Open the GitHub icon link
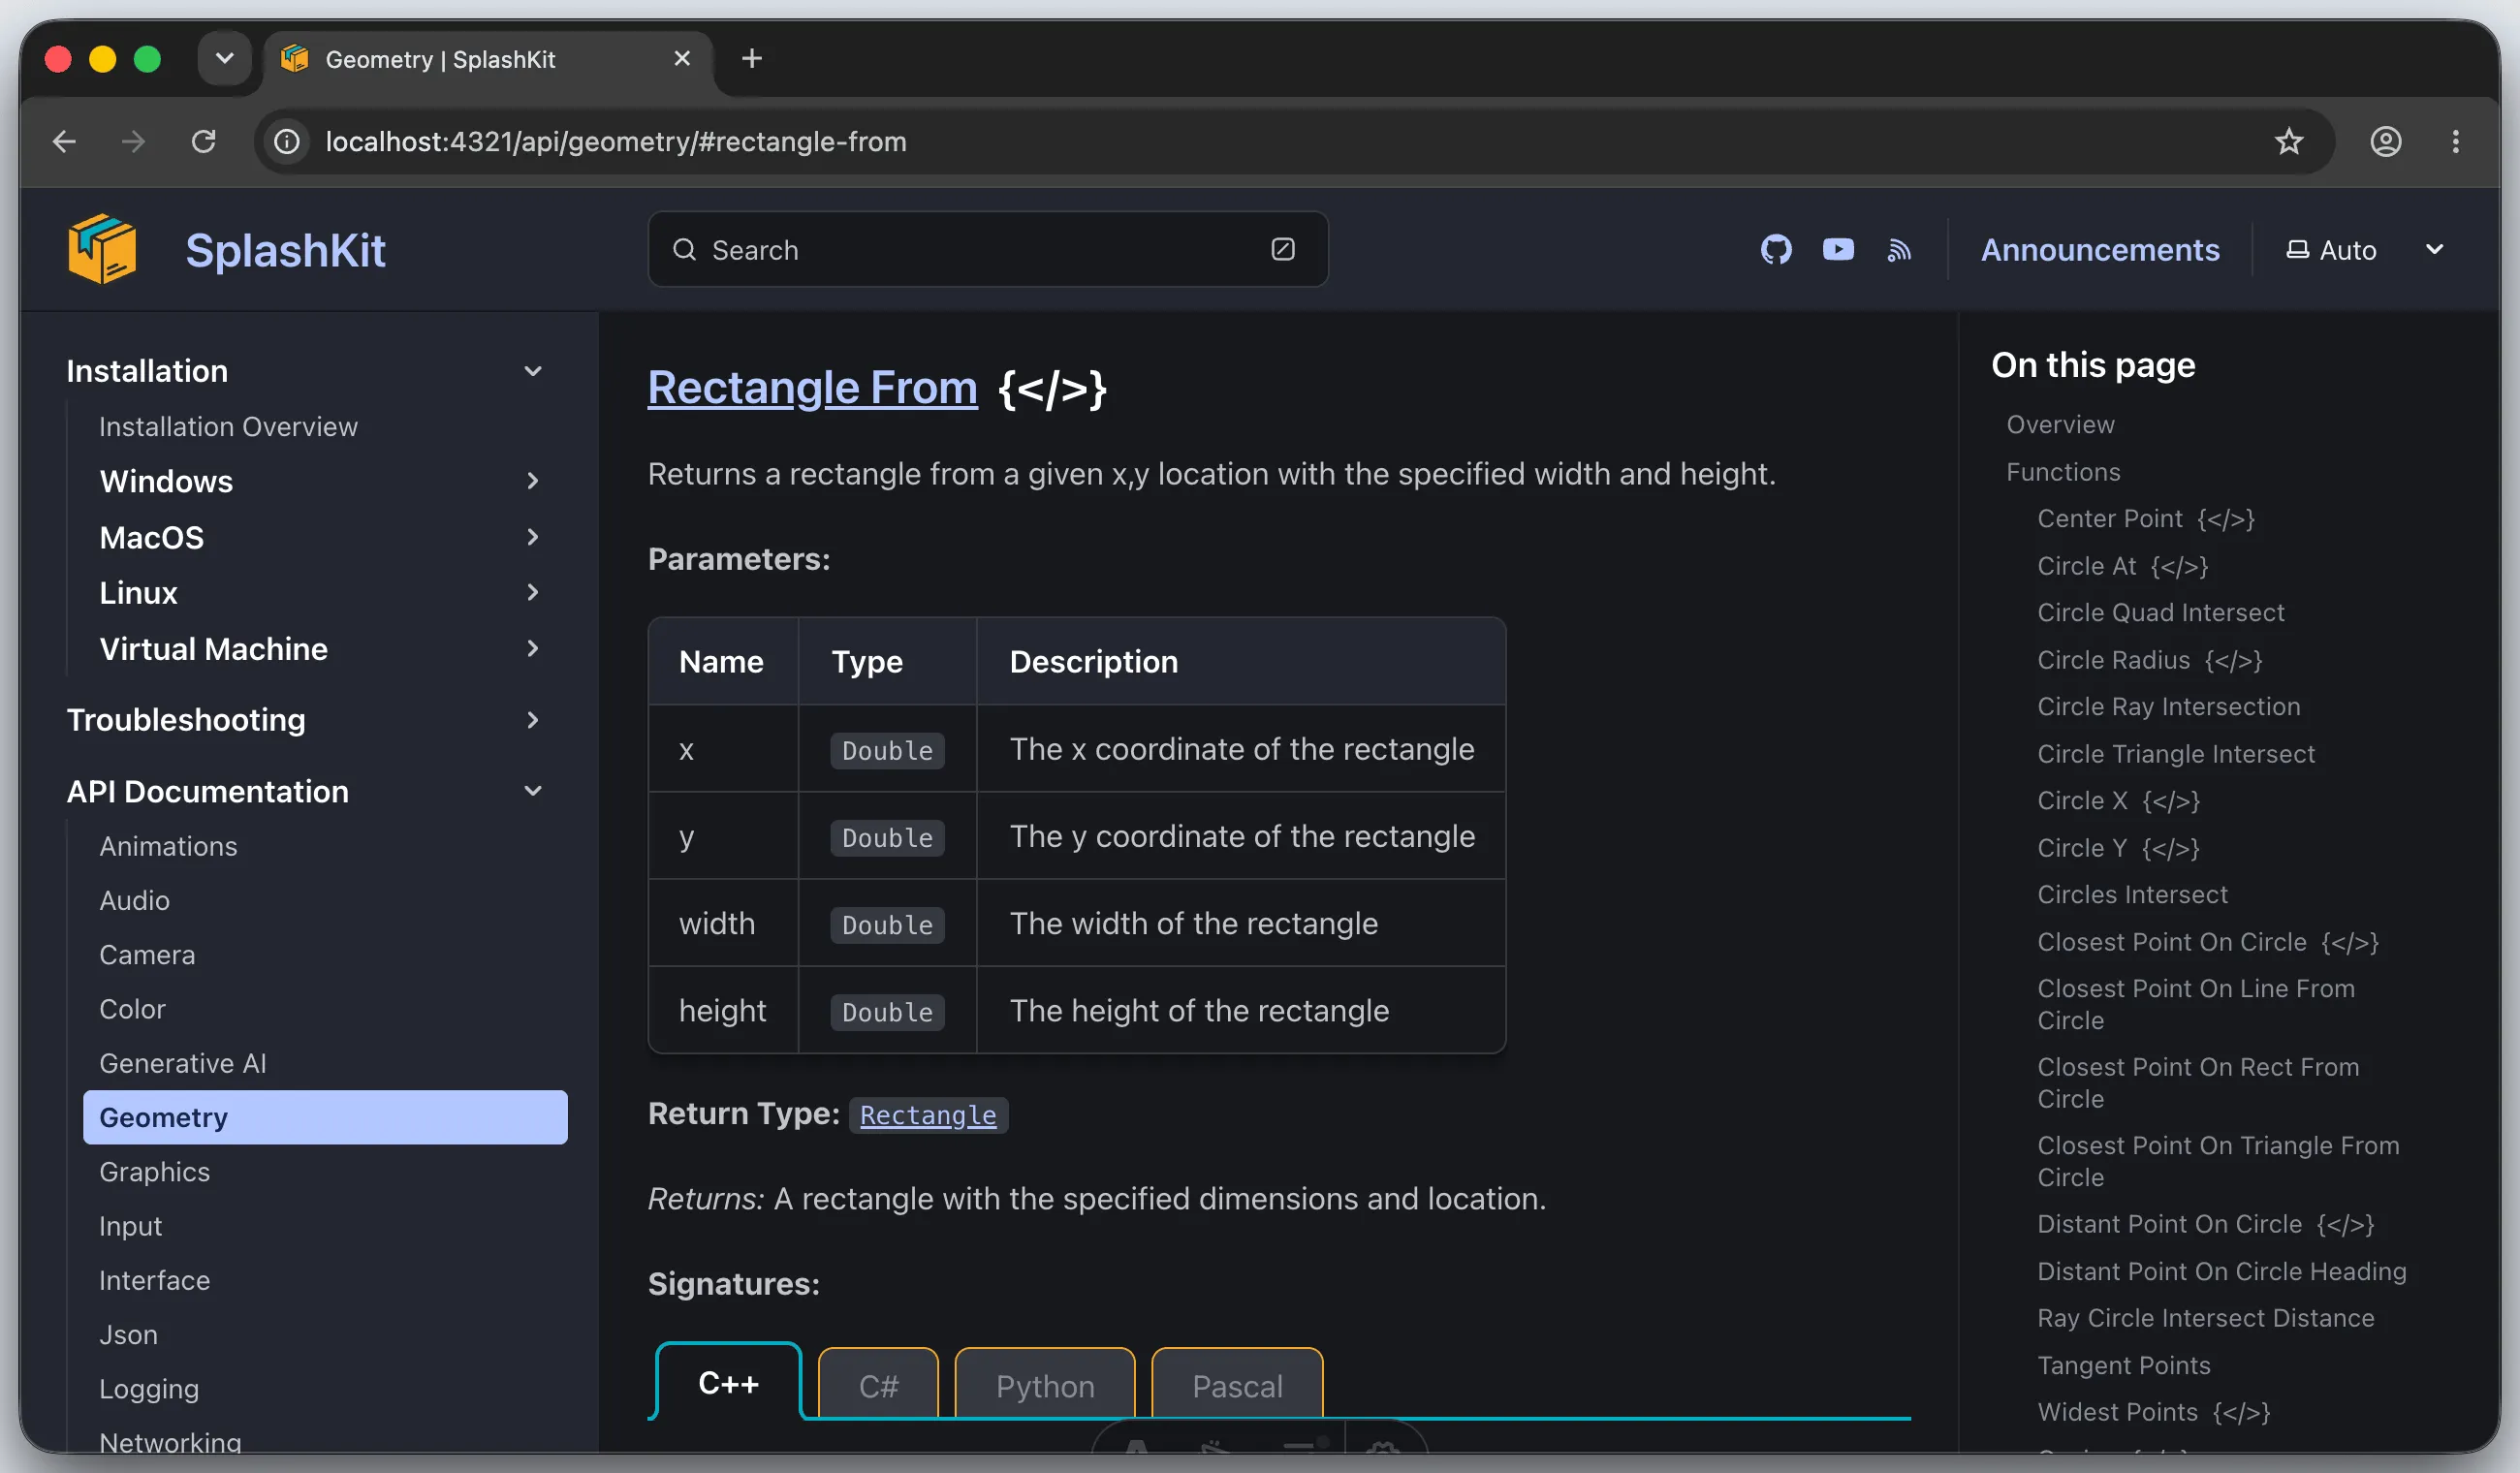Screen dimensions: 2520x1473 click(x=1776, y=249)
